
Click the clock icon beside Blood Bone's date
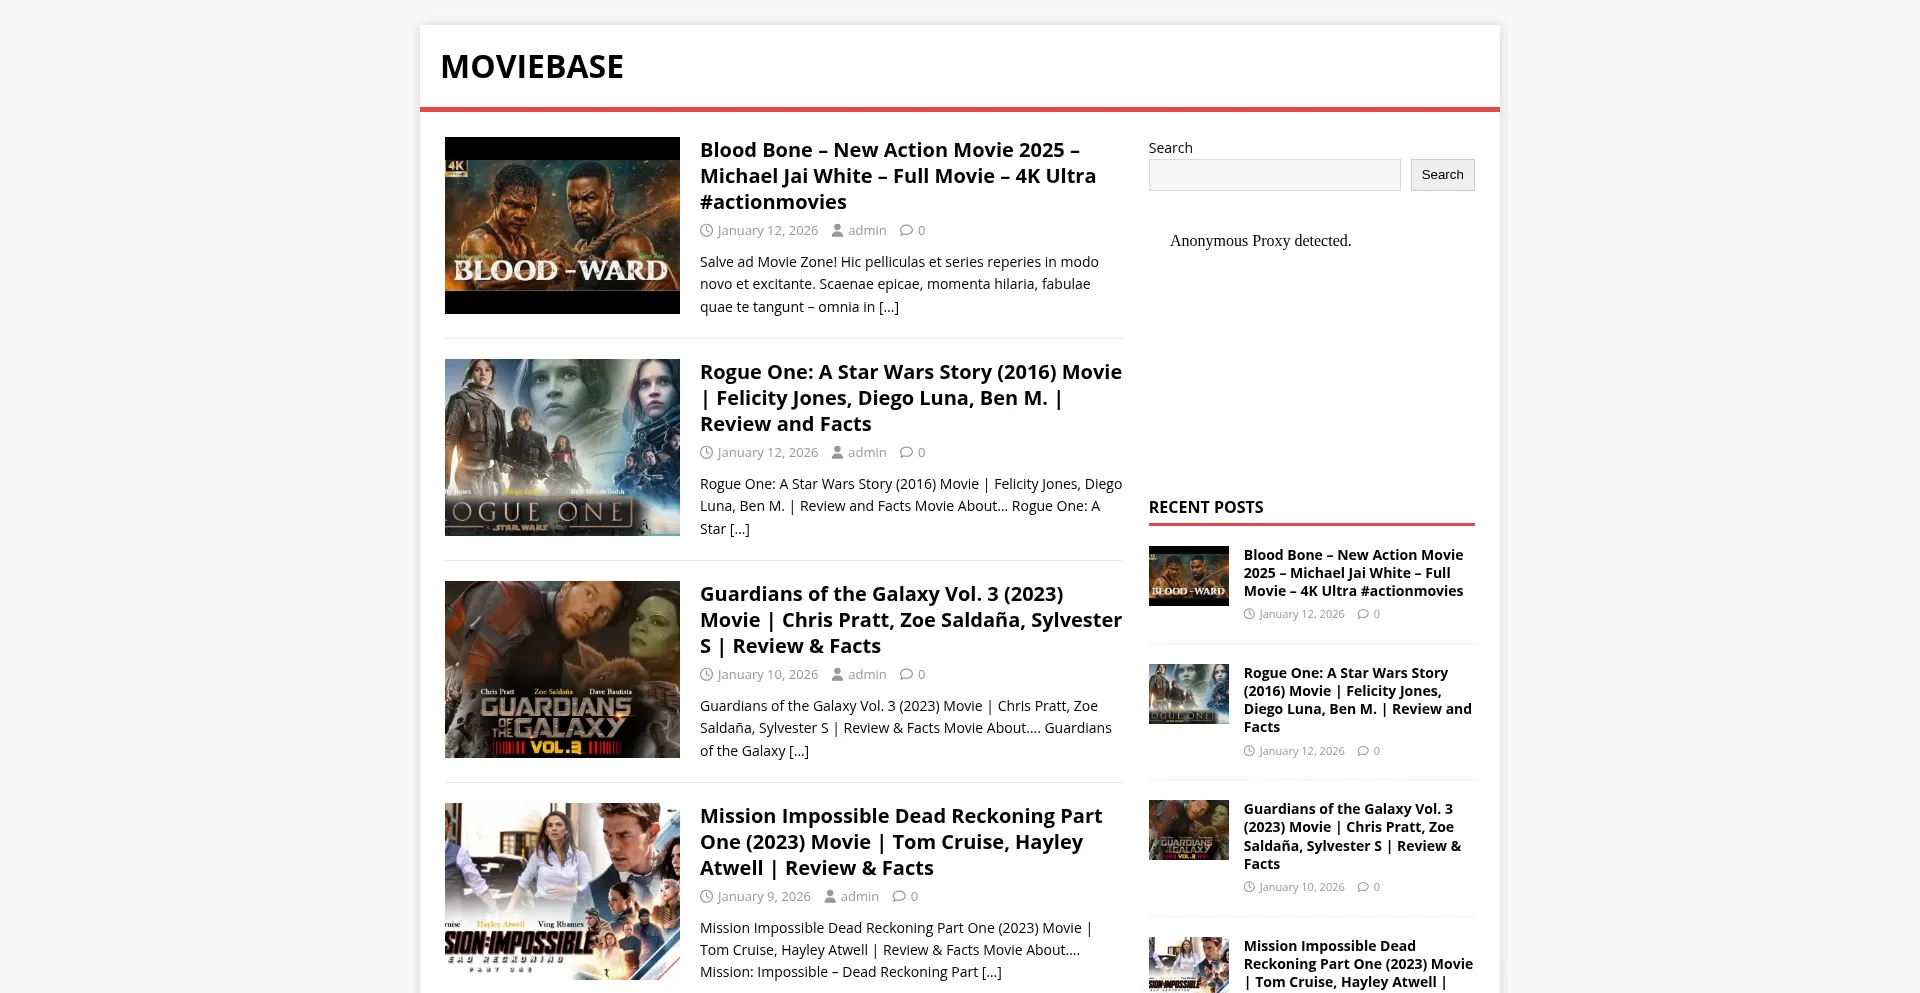pos(707,230)
